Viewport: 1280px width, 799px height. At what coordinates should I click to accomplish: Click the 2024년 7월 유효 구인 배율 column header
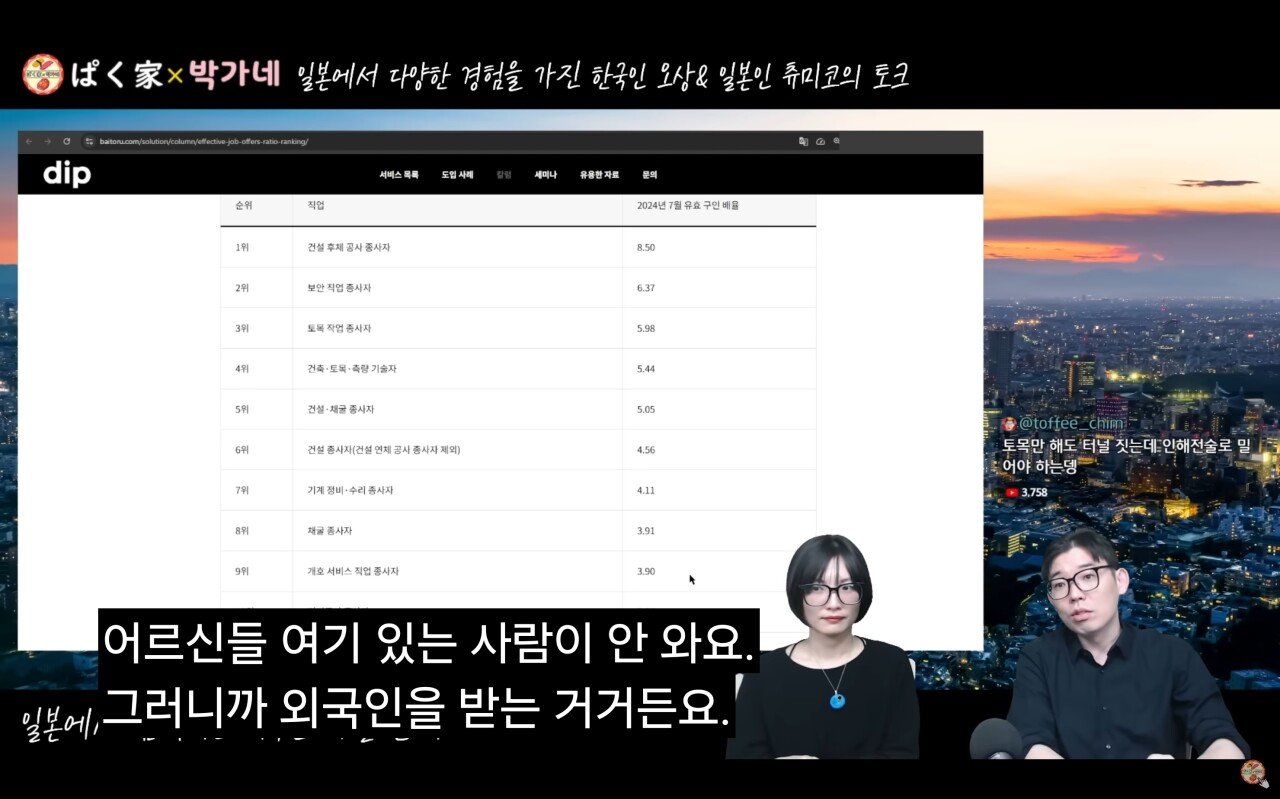688,206
